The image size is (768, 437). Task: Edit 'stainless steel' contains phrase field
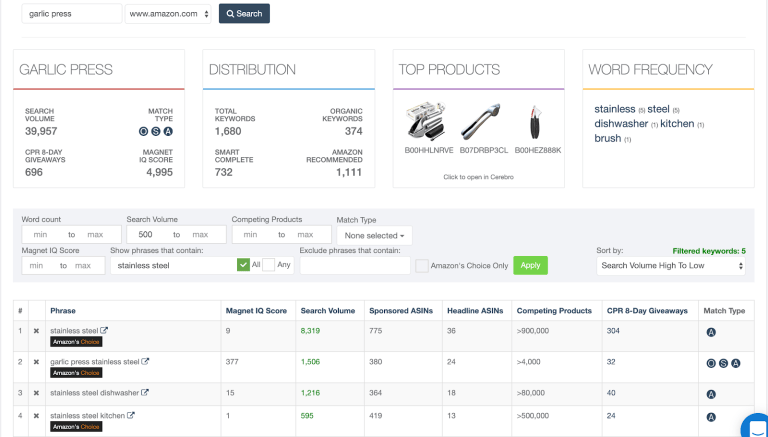point(173,266)
